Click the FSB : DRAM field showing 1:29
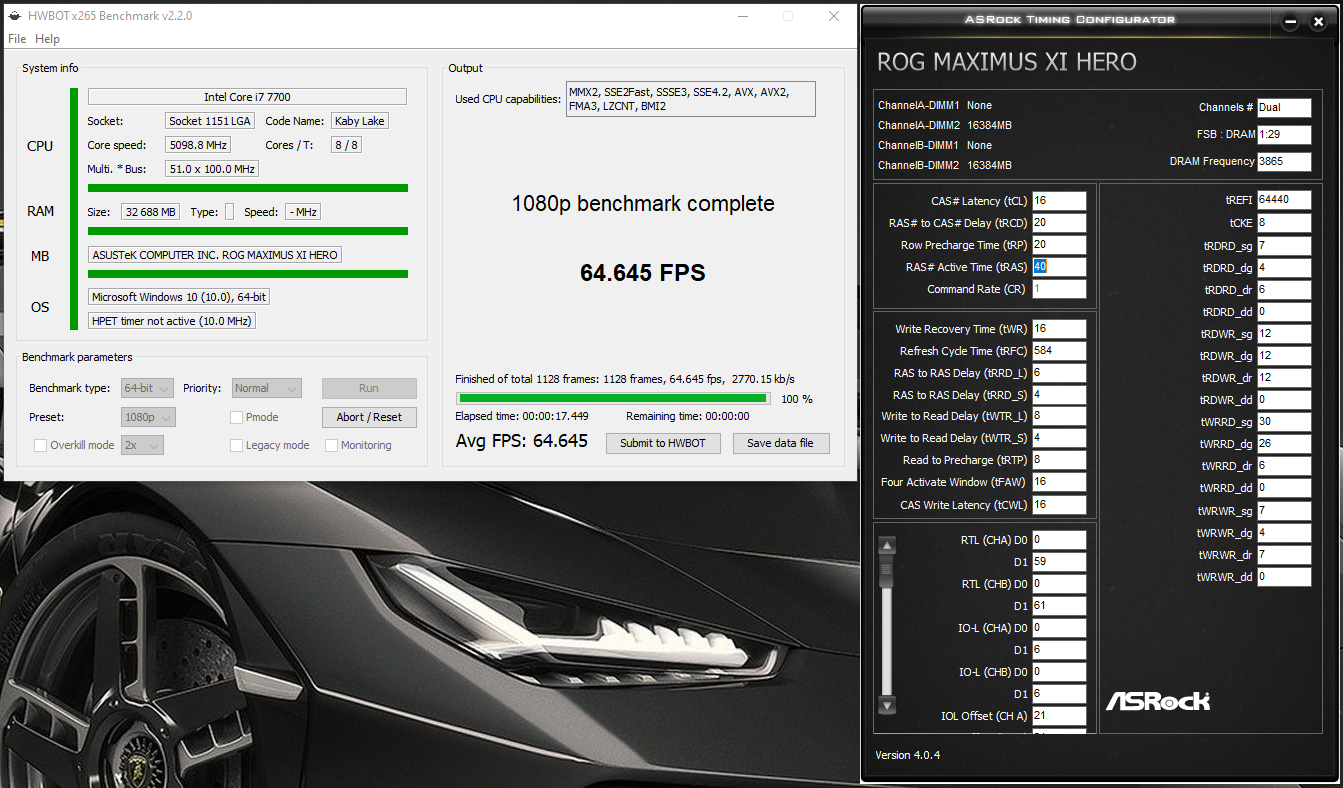The width and height of the screenshot is (1343, 788). [1284, 134]
